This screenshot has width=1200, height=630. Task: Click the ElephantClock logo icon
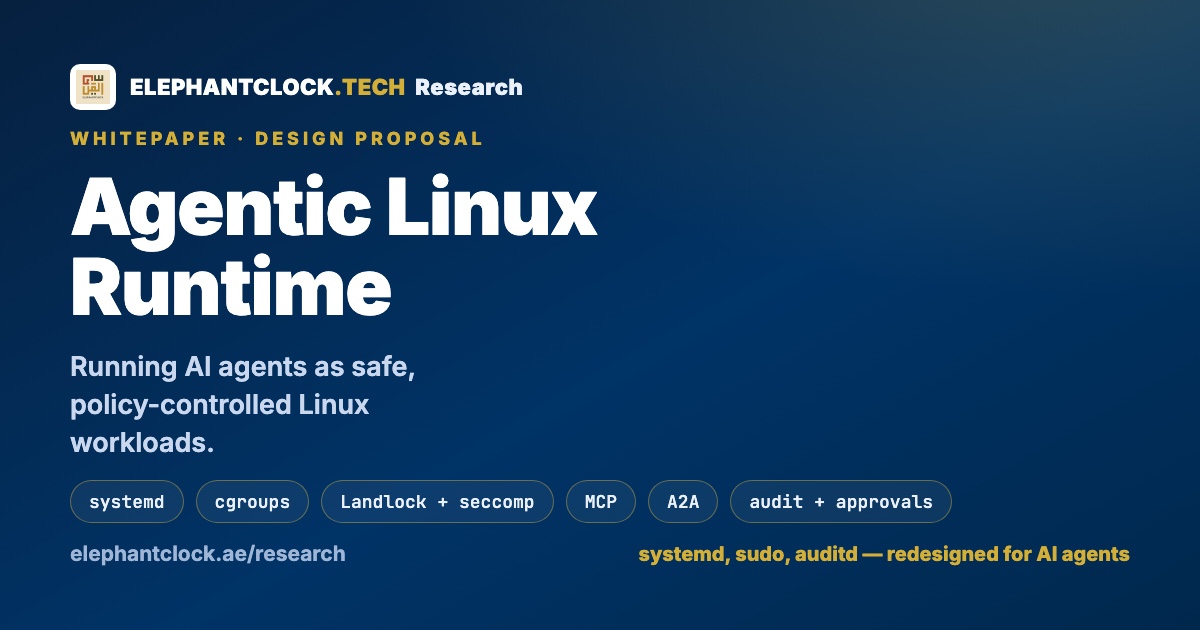tap(93, 87)
